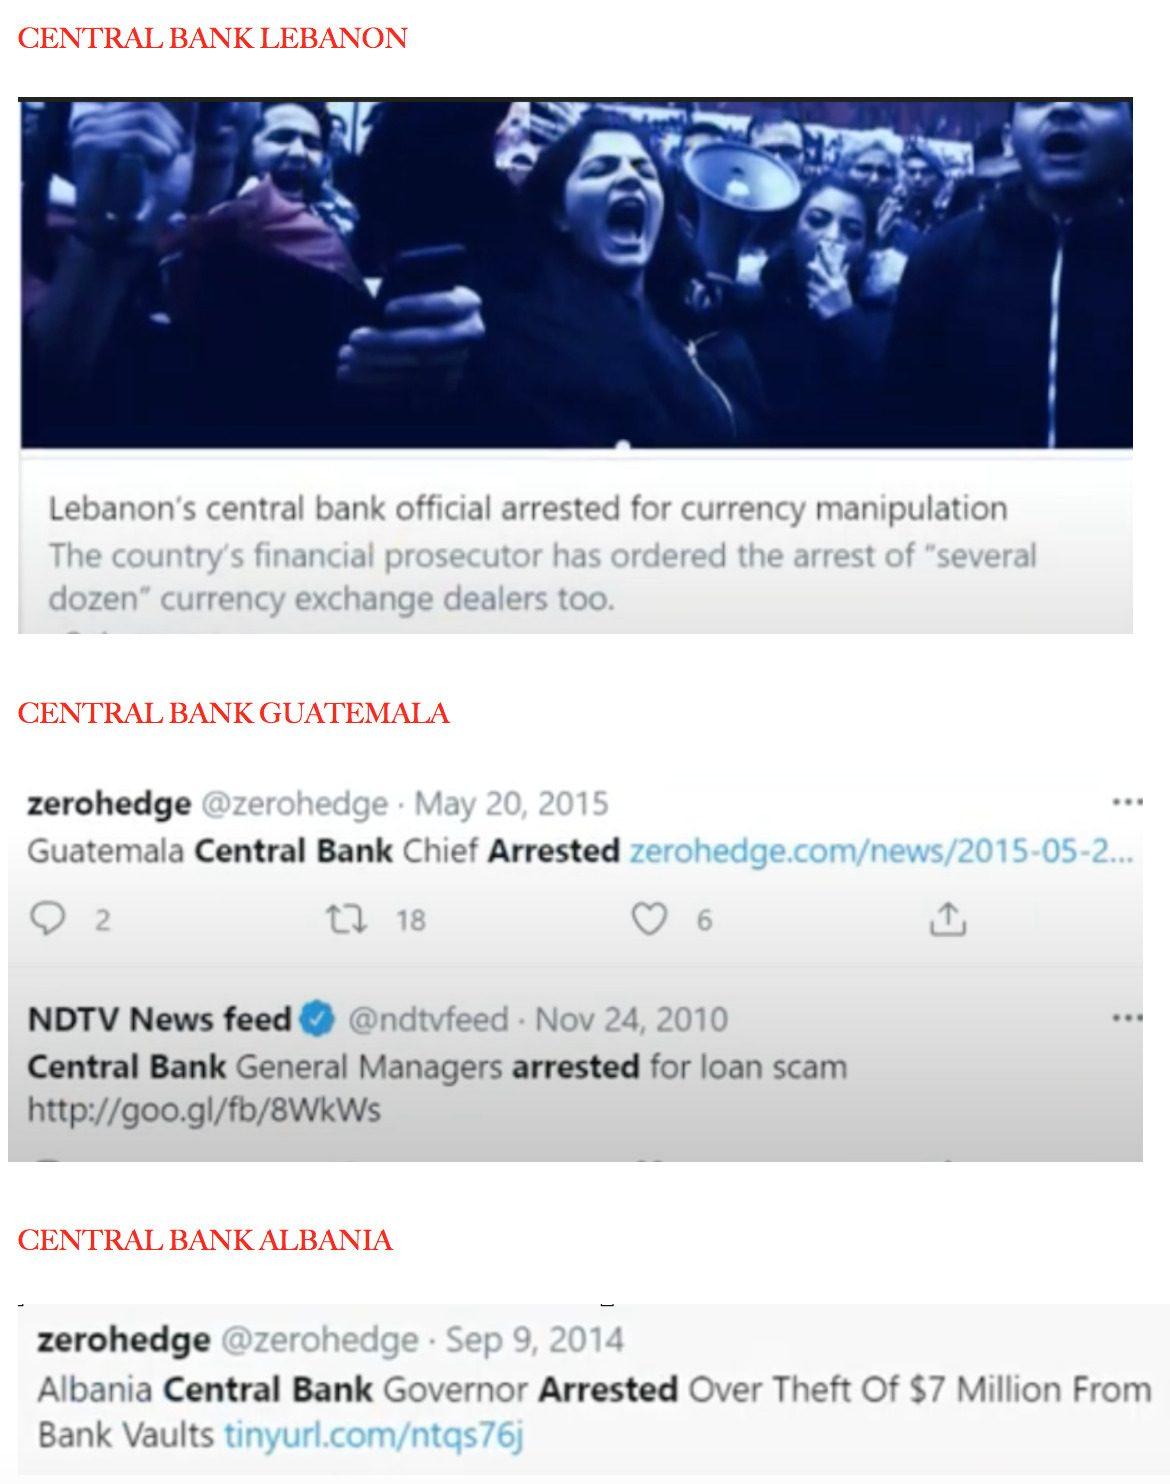The height and width of the screenshot is (1484, 1170).
Task: Click the zerohedge name on Guatemala tweet
Action: pyautogui.click(x=109, y=803)
